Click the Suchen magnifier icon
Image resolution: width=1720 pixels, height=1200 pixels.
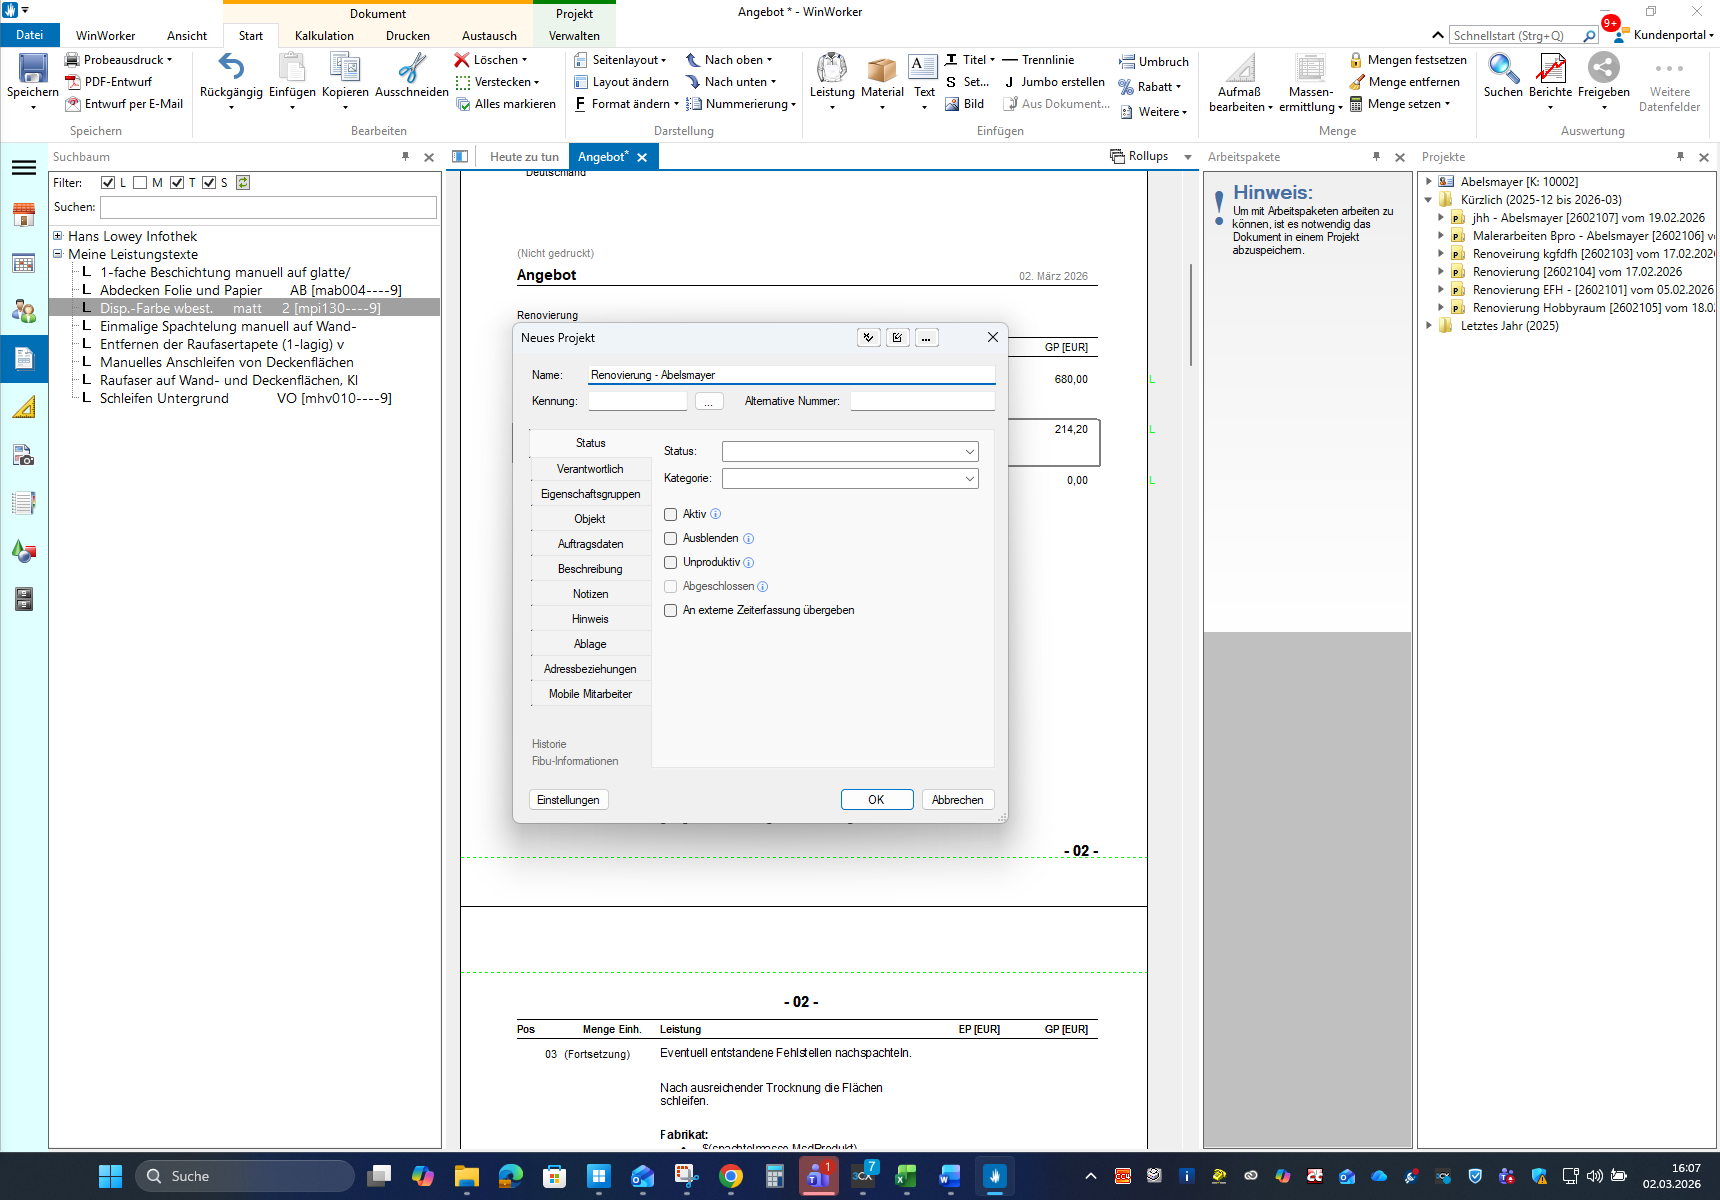click(1502, 69)
